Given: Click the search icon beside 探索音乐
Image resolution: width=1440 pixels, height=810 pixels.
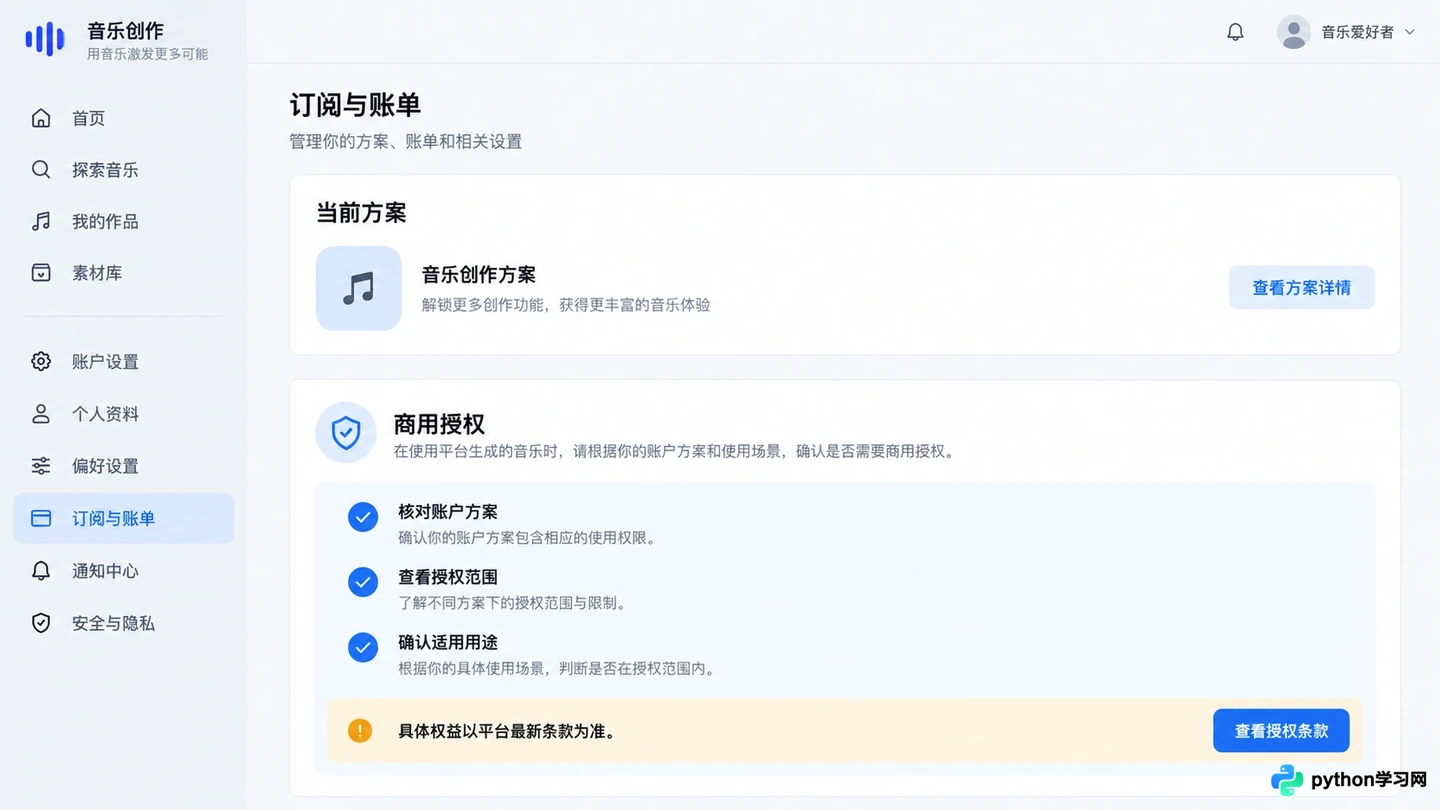Looking at the screenshot, I should (41, 170).
